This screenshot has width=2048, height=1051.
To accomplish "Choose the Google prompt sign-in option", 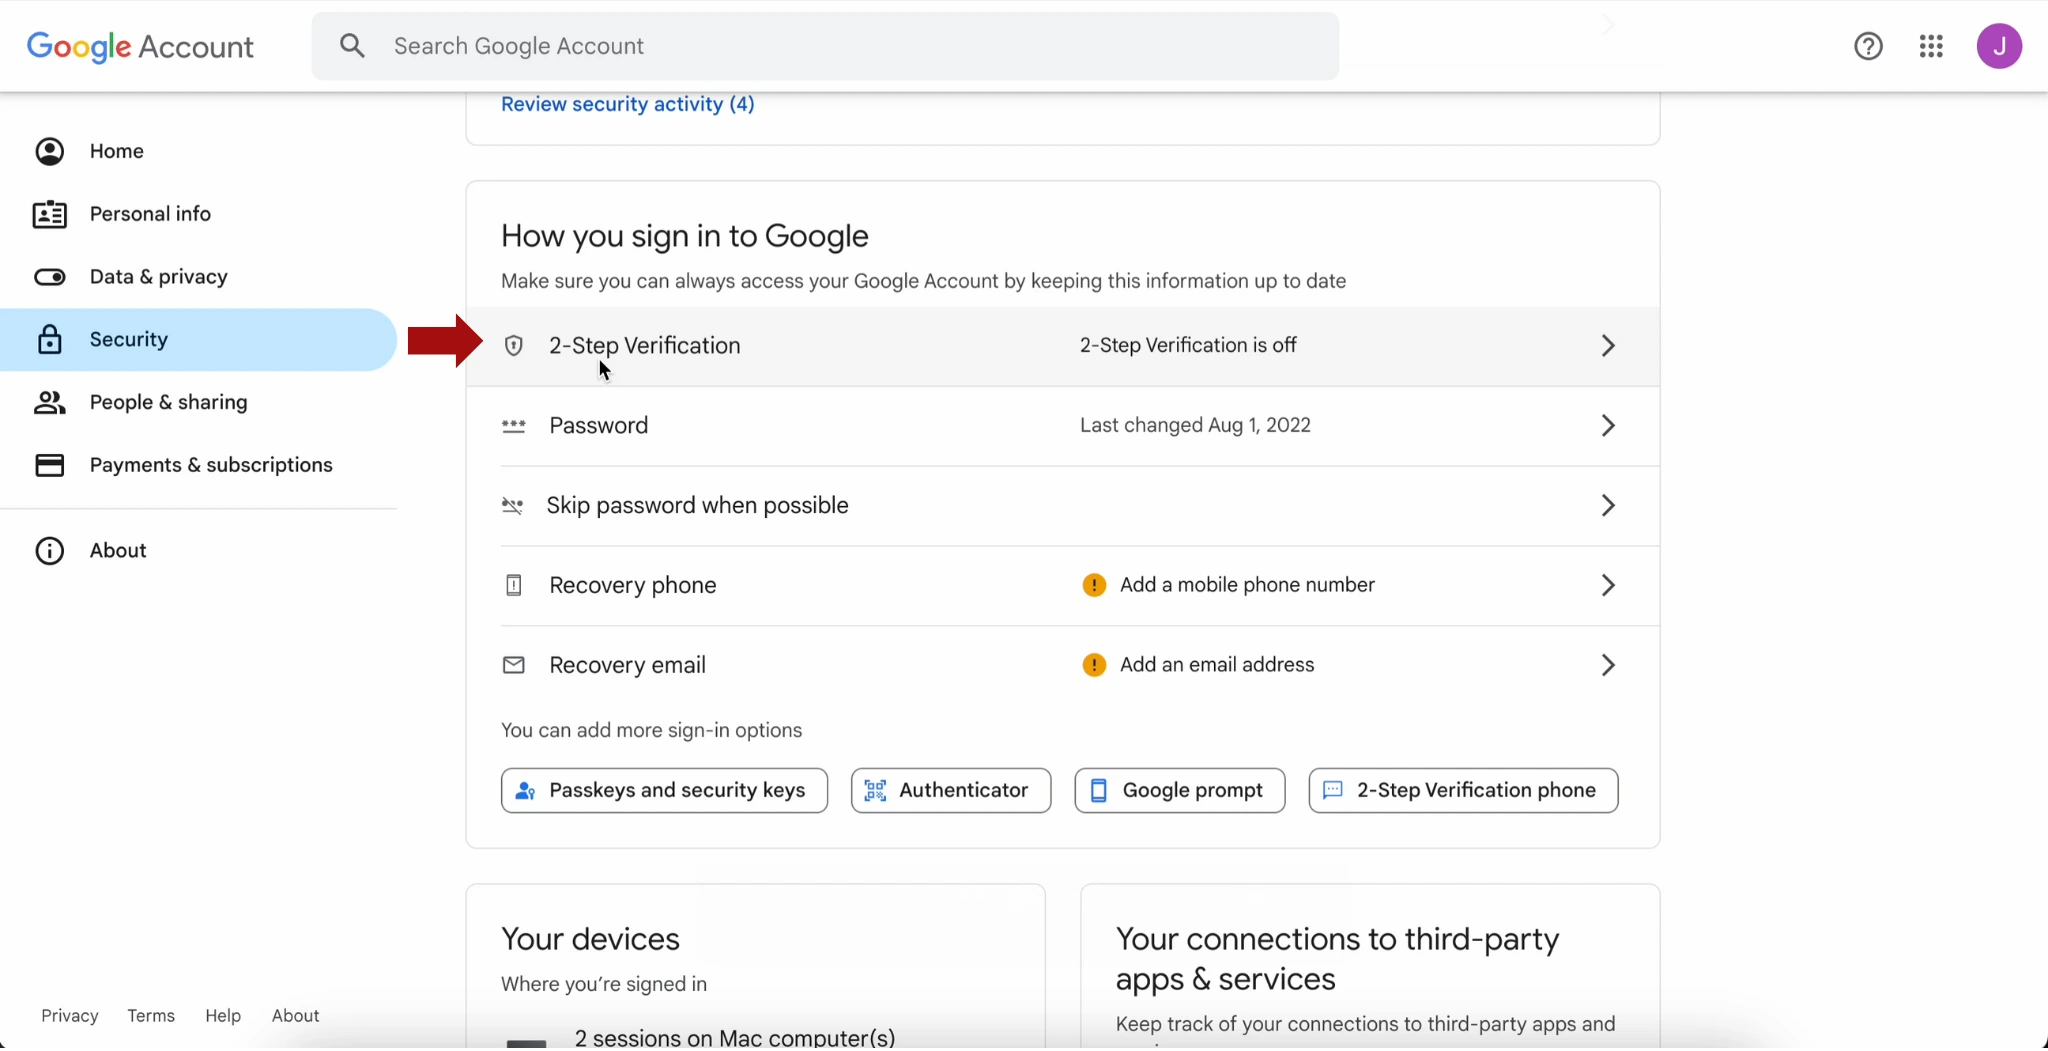I will coord(1179,790).
